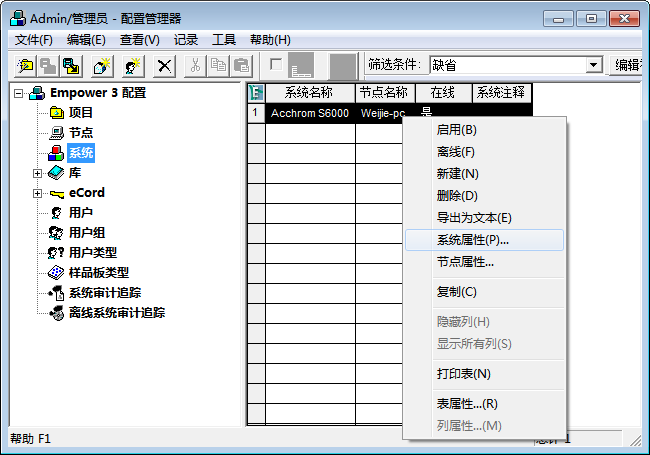The width and height of the screenshot is (650, 455).
Task: Open the 筛选条件 filter dropdown arrow
Action: (x=594, y=65)
